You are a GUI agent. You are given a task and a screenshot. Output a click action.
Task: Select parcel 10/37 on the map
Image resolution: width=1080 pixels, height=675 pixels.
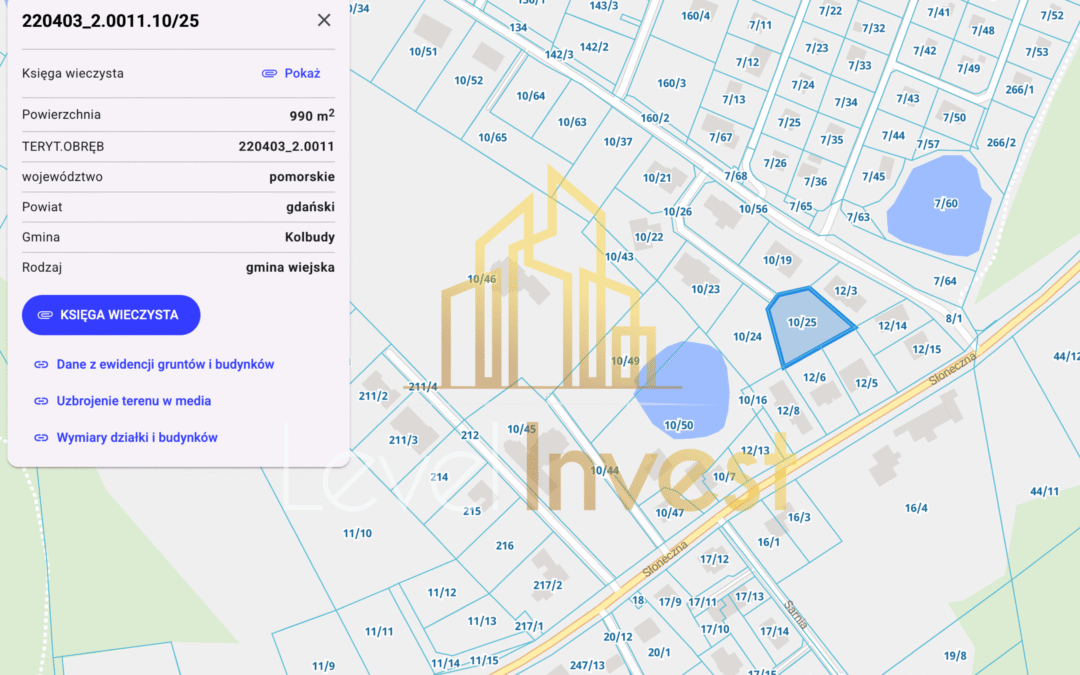click(618, 142)
